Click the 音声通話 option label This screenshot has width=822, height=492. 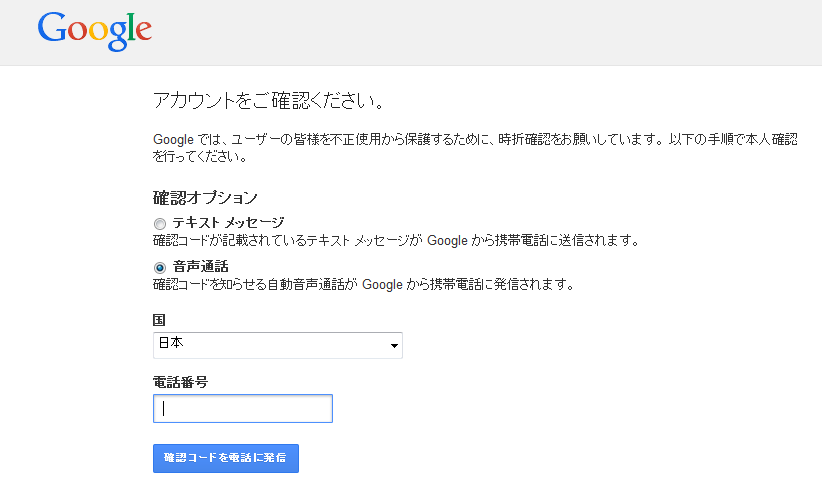tap(201, 267)
